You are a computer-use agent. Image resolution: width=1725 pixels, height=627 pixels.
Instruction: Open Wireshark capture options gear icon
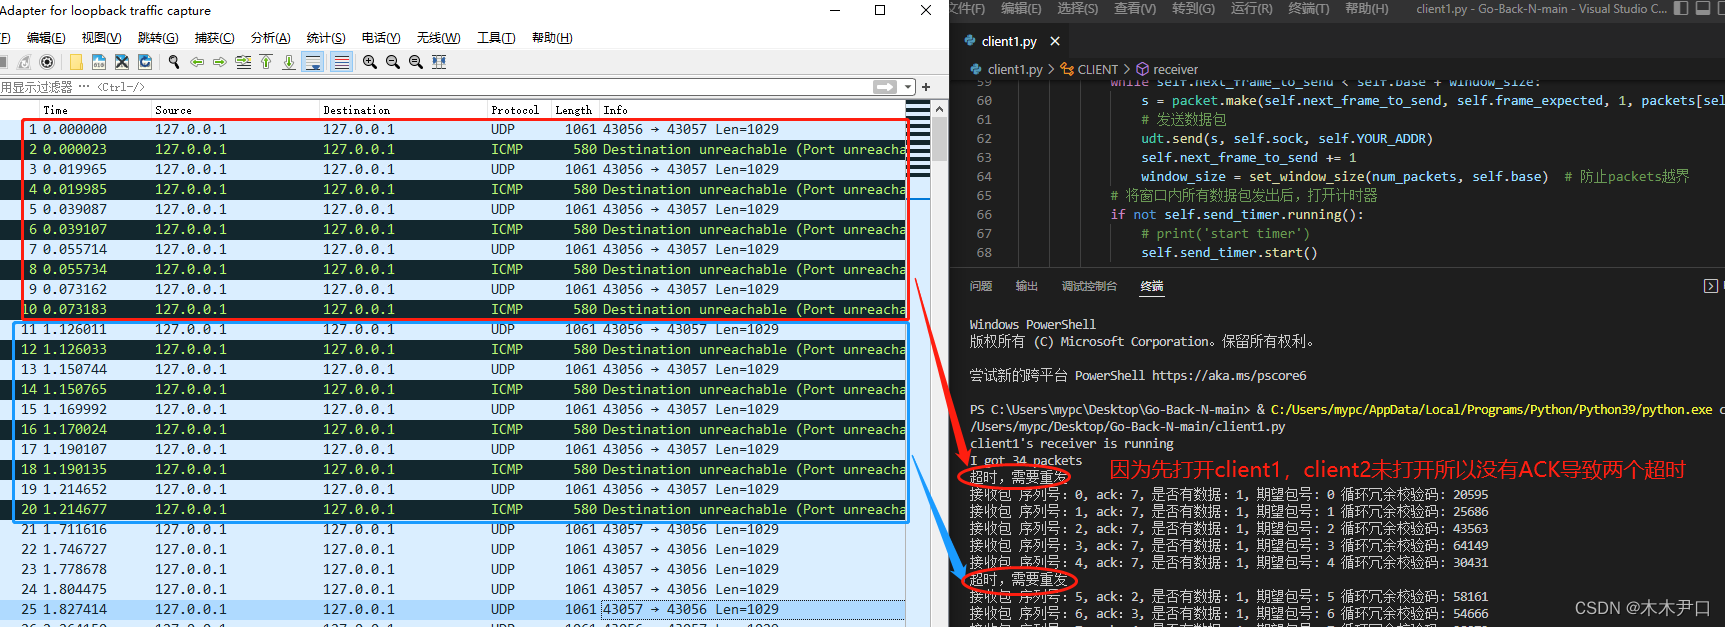pos(47,62)
